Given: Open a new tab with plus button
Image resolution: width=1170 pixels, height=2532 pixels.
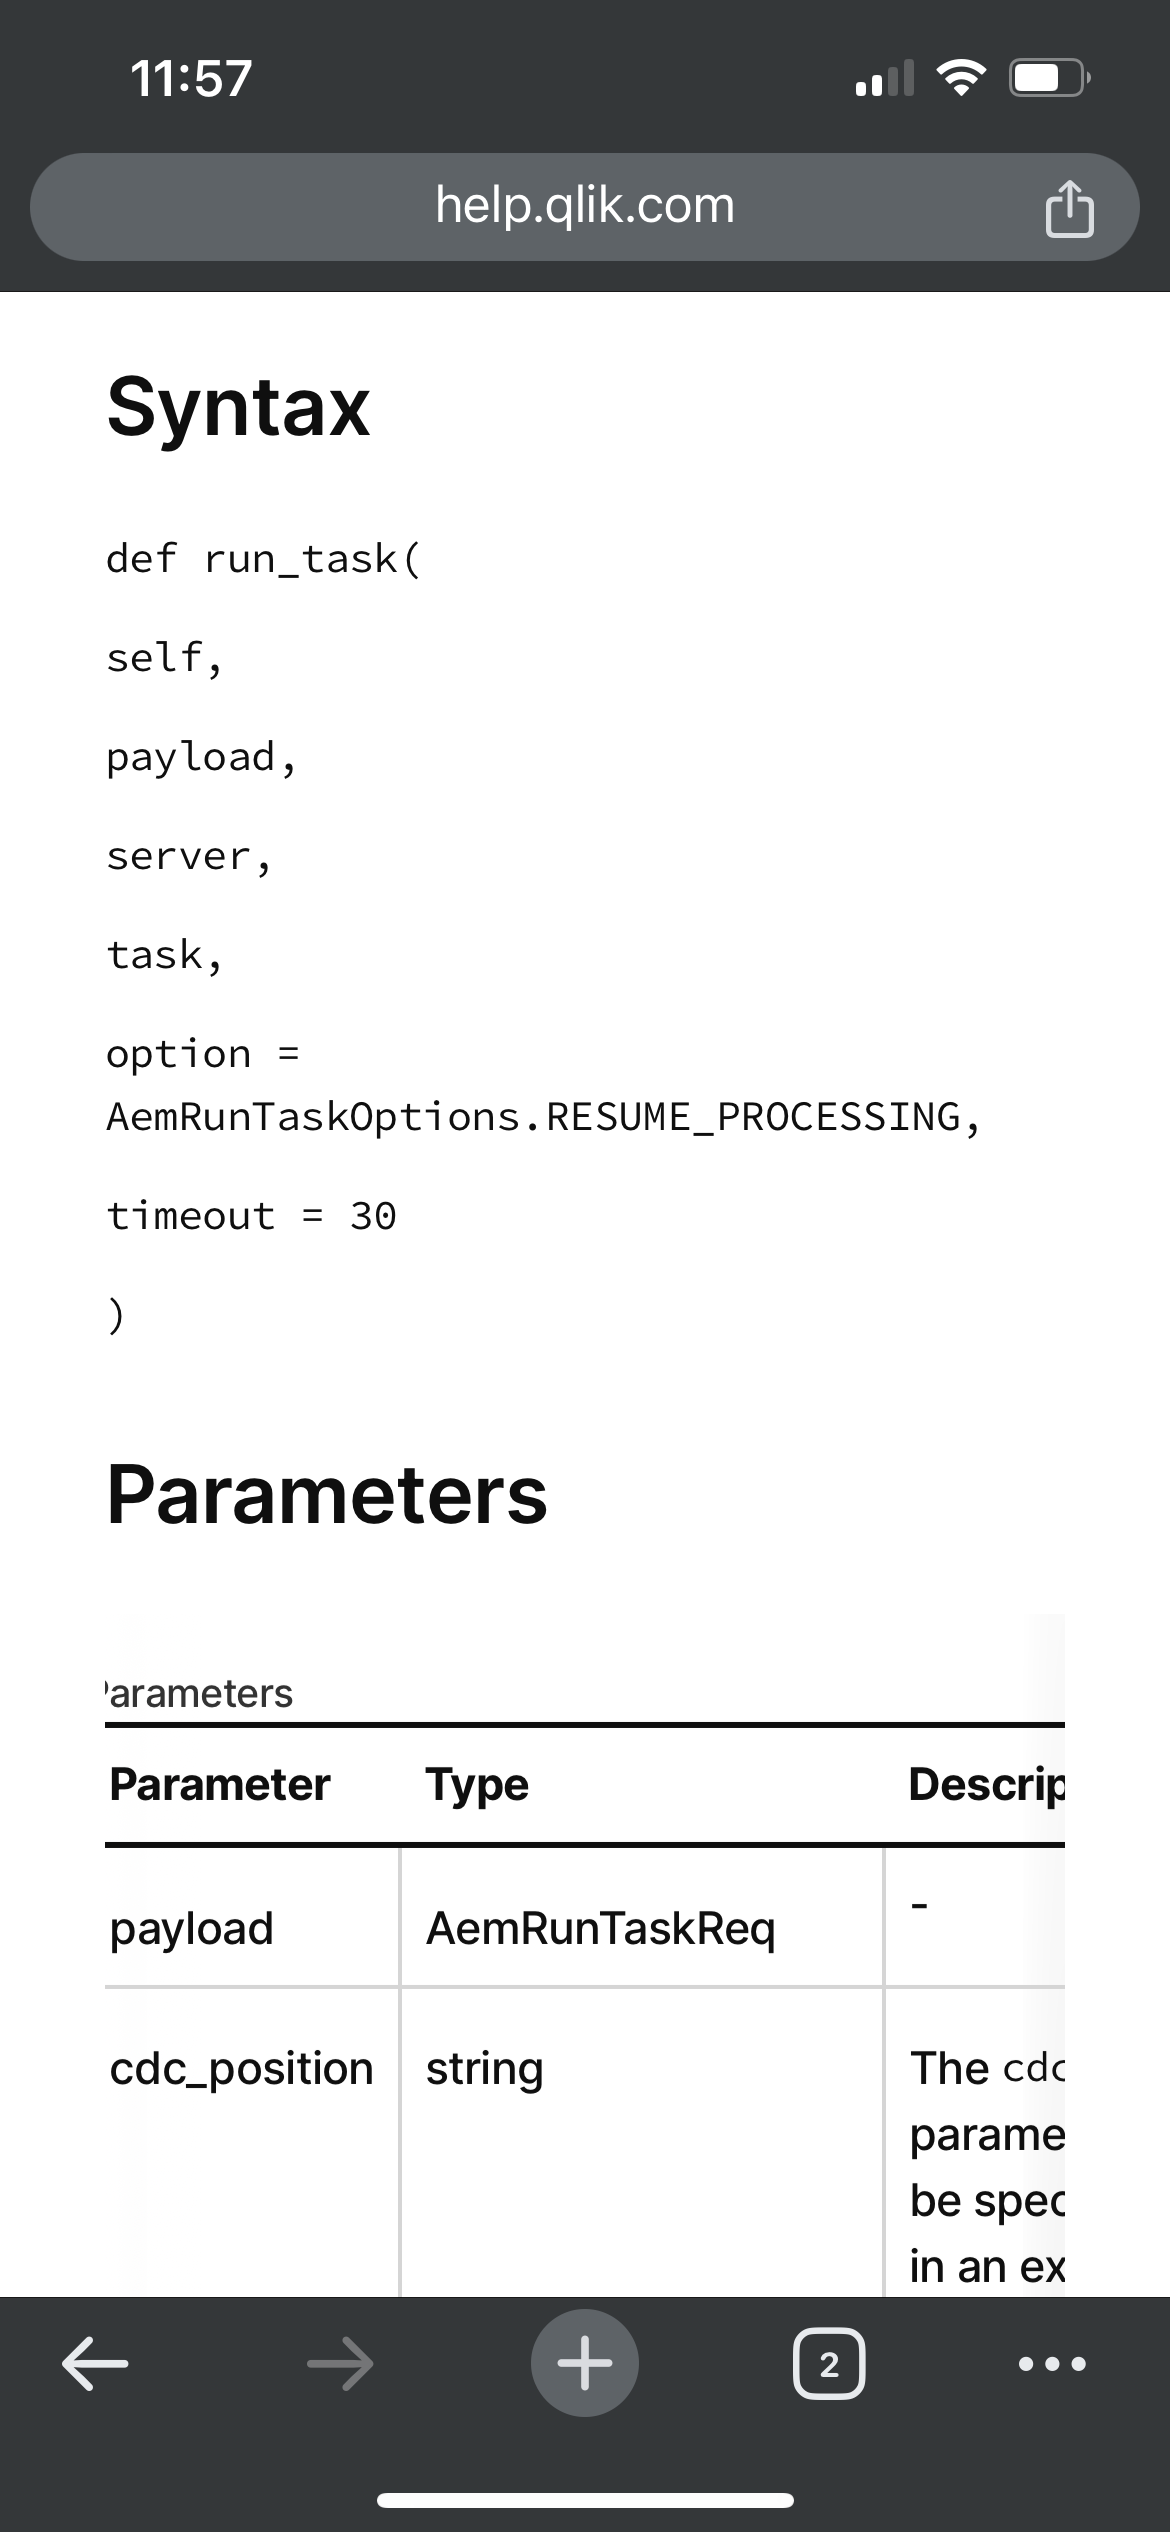Looking at the screenshot, I should pos(584,2364).
